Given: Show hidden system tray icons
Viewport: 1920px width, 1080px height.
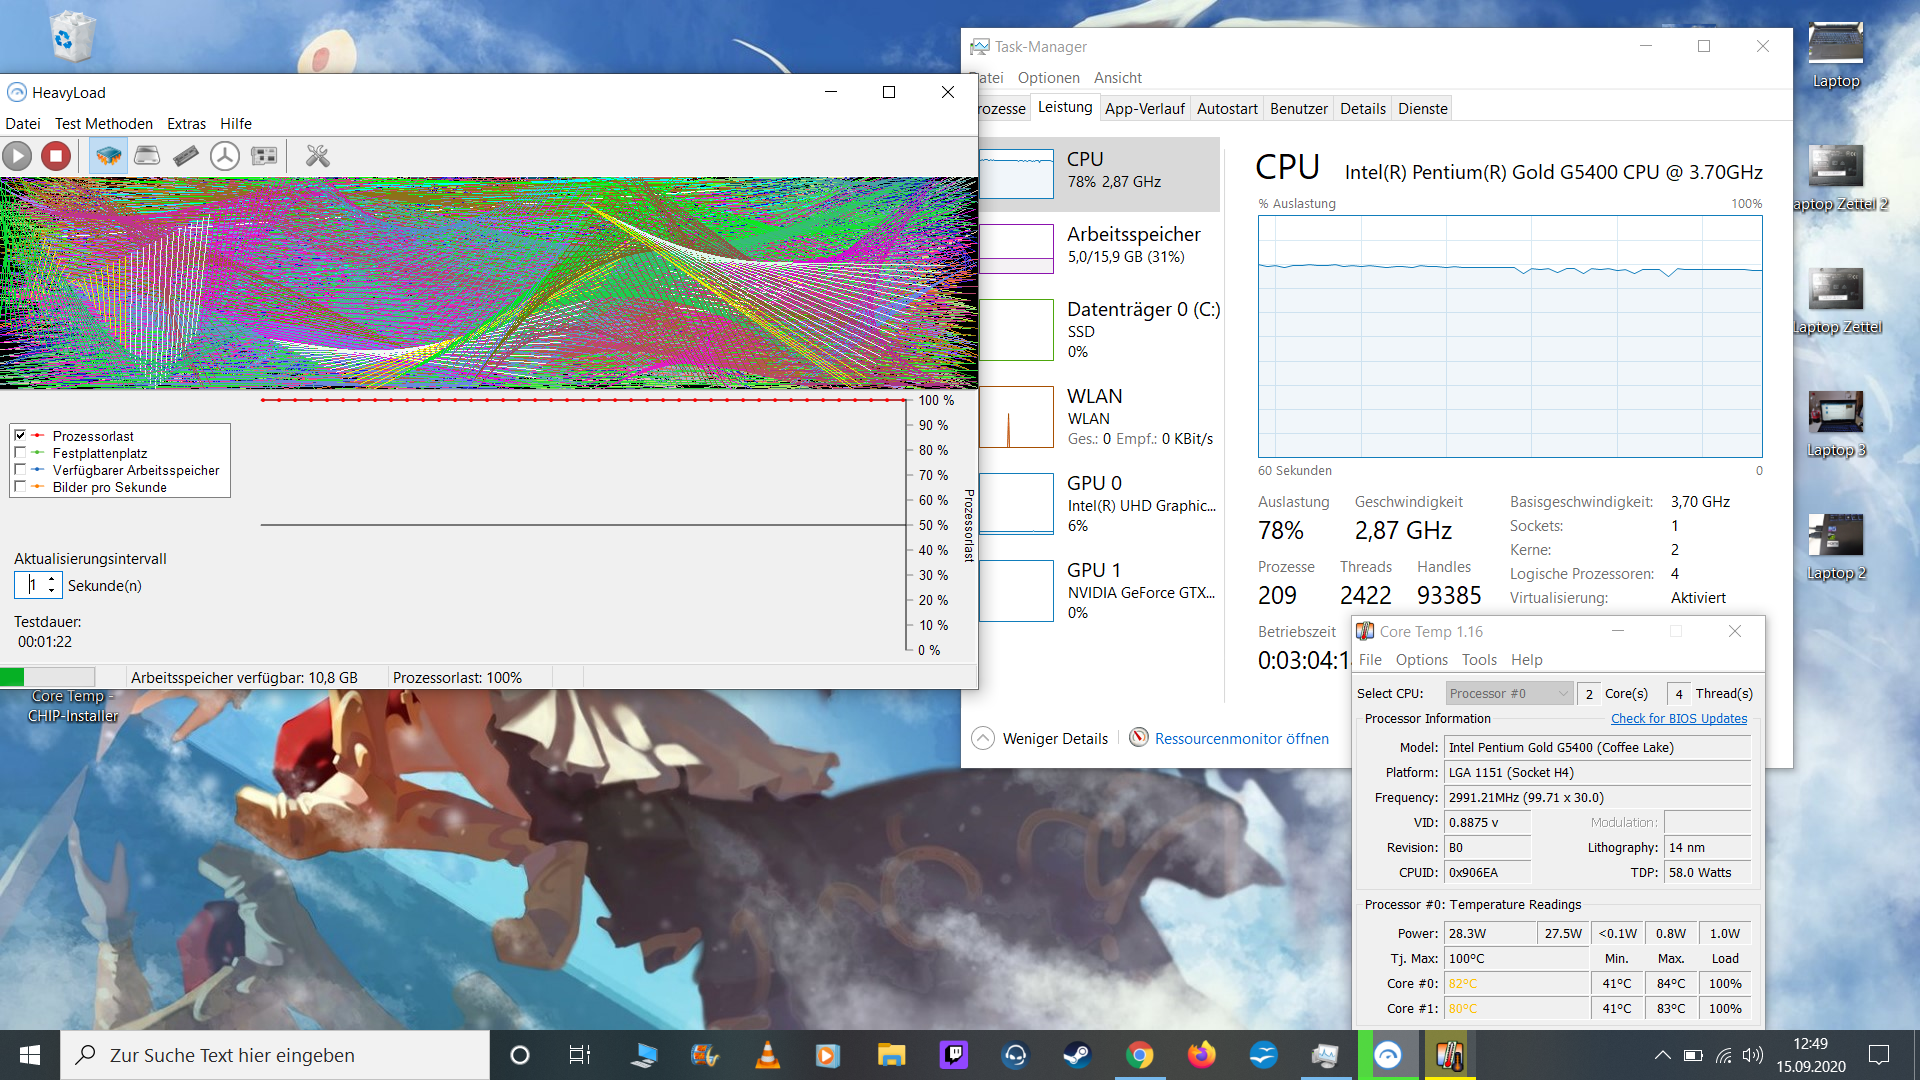Looking at the screenshot, I should (1662, 1055).
